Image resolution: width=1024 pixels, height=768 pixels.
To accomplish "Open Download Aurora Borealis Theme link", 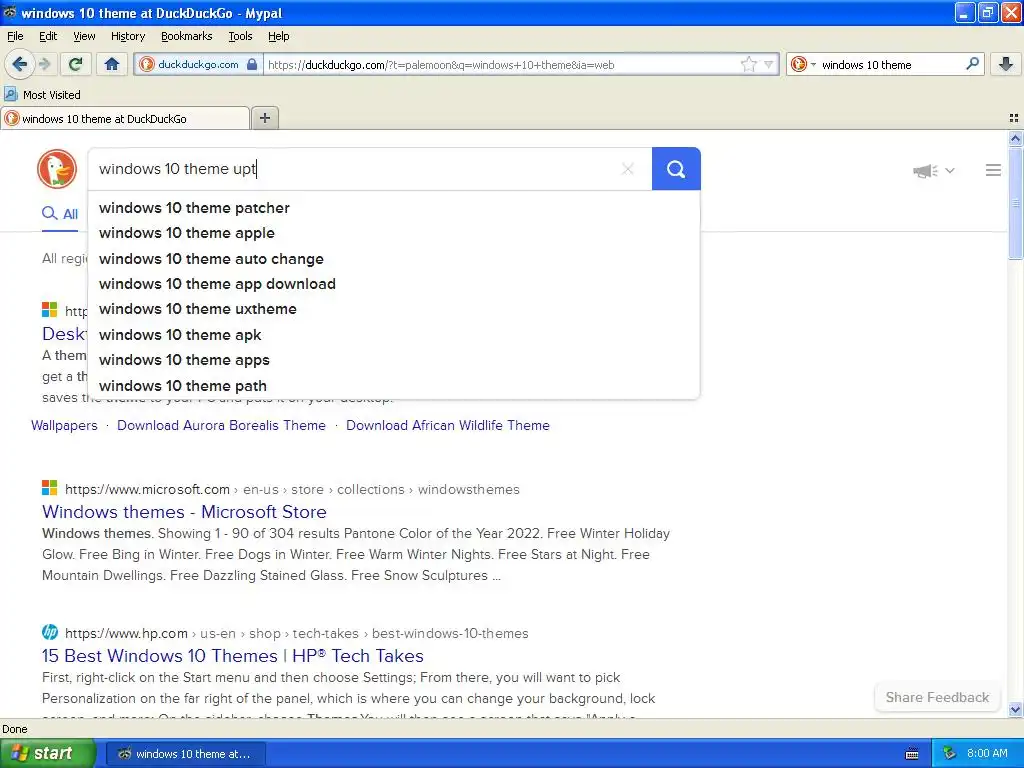I will 221,425.
